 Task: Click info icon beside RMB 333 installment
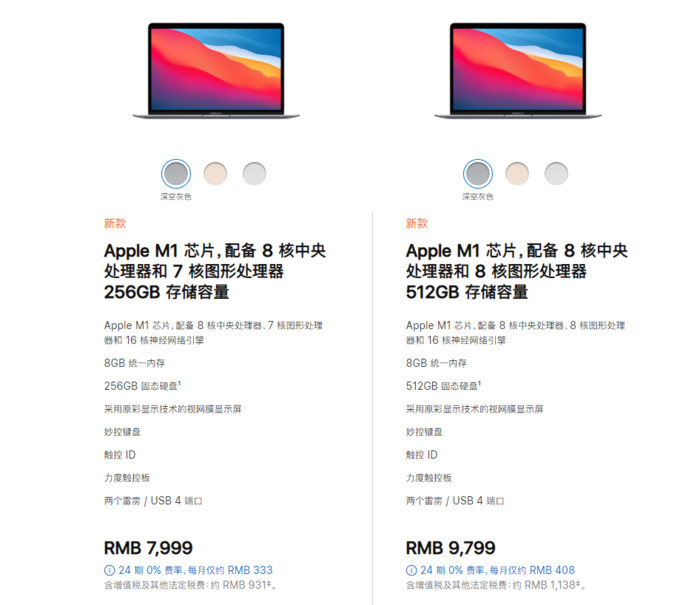point(109,570)
